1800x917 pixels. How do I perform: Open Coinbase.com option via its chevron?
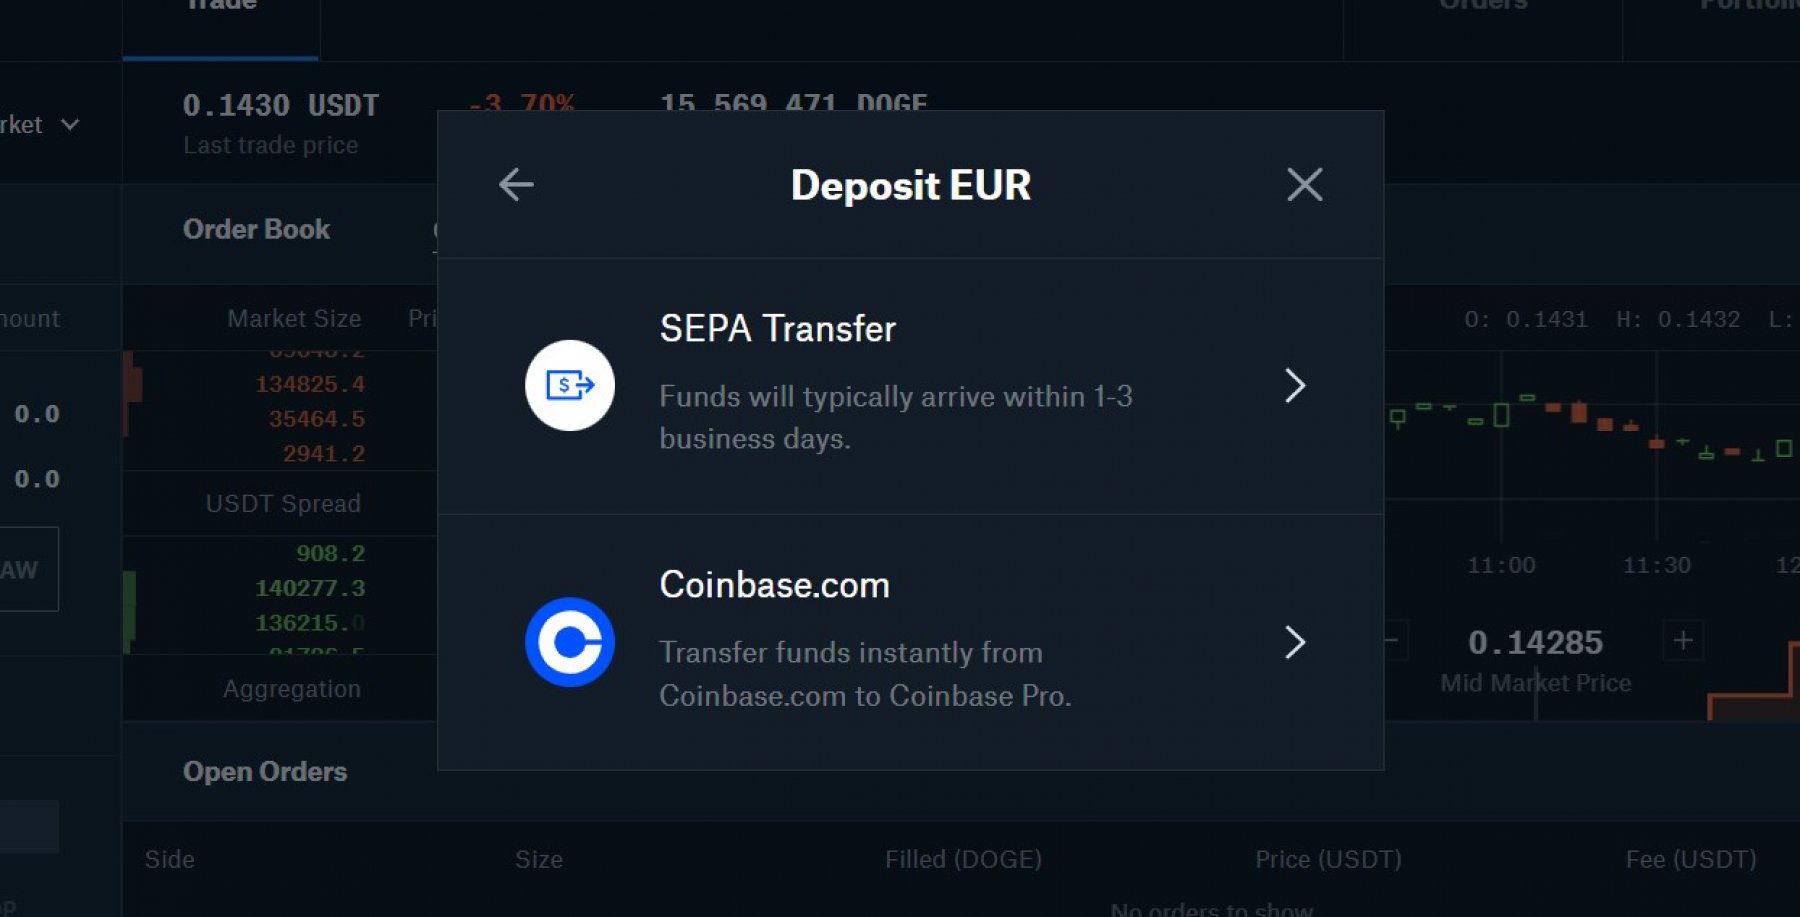(x=1295, y=642)
